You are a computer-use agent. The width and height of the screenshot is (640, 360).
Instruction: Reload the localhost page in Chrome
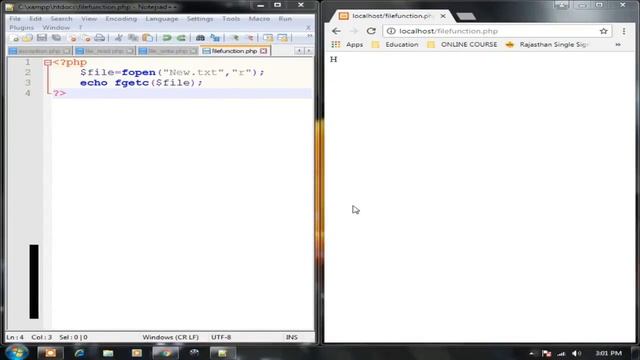coord(371,31)
